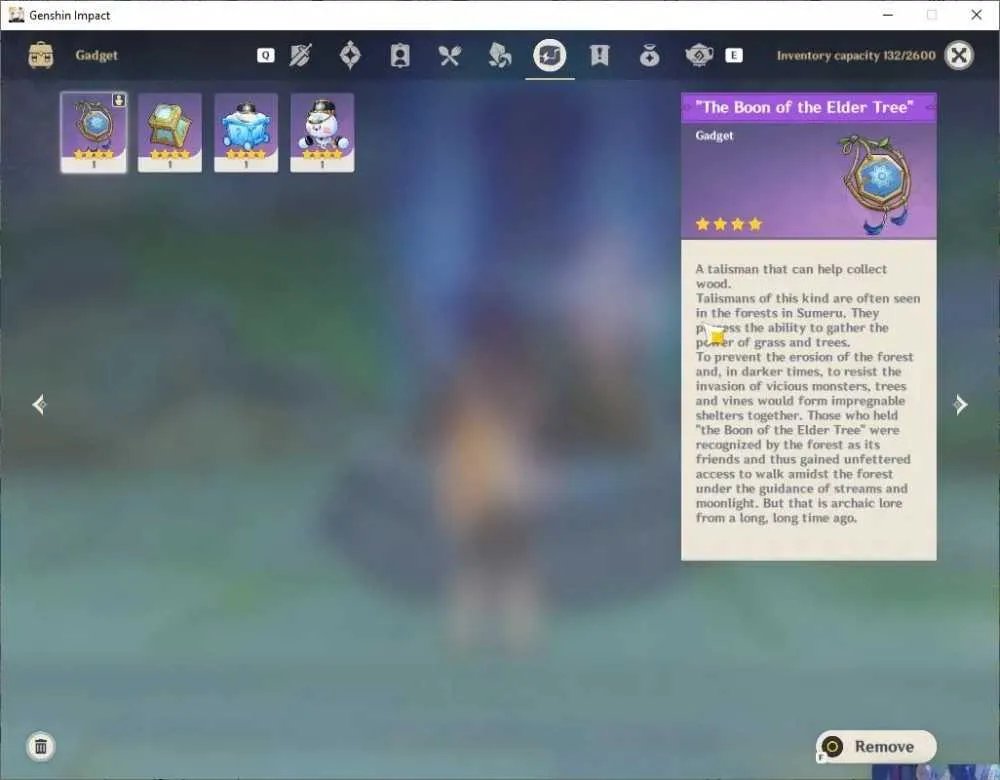Viewport: 1000px width, 780px height.
Task: Close the inventory with the round X button
Action: click(x=959, y=55)
